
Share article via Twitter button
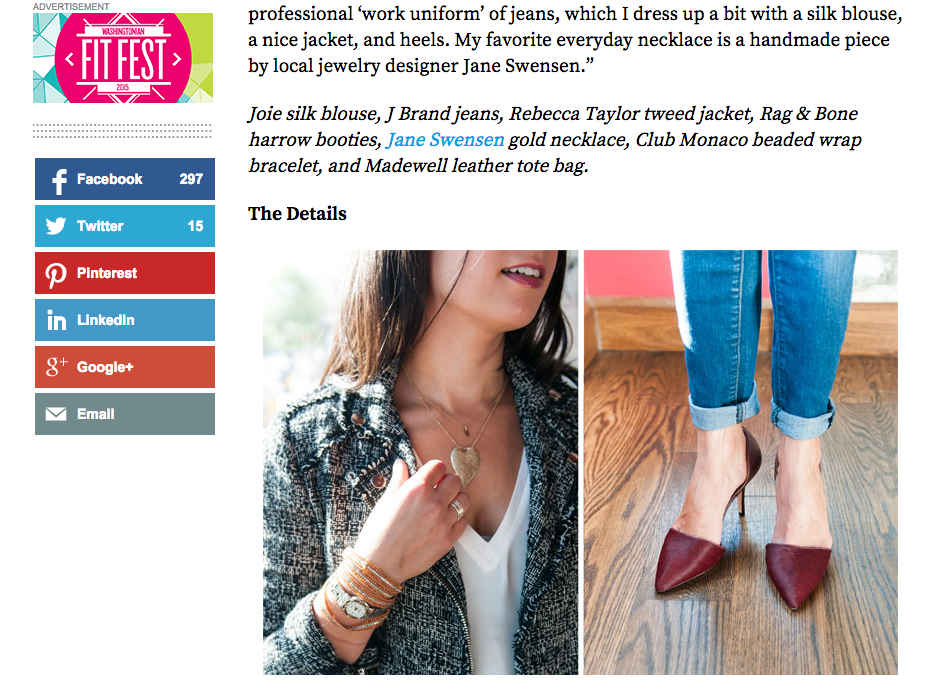(125, 226)
